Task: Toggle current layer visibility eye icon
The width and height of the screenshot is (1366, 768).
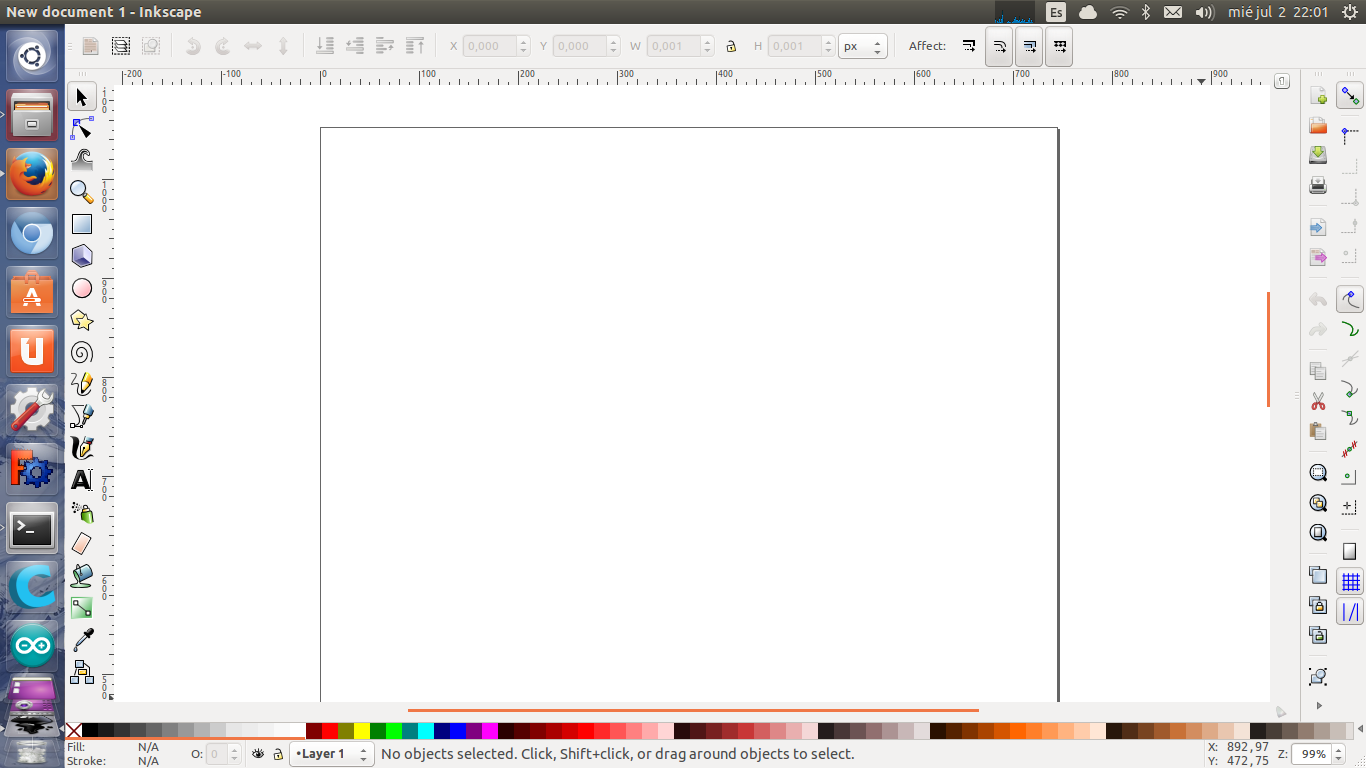Action: click(x=258, y=754)
